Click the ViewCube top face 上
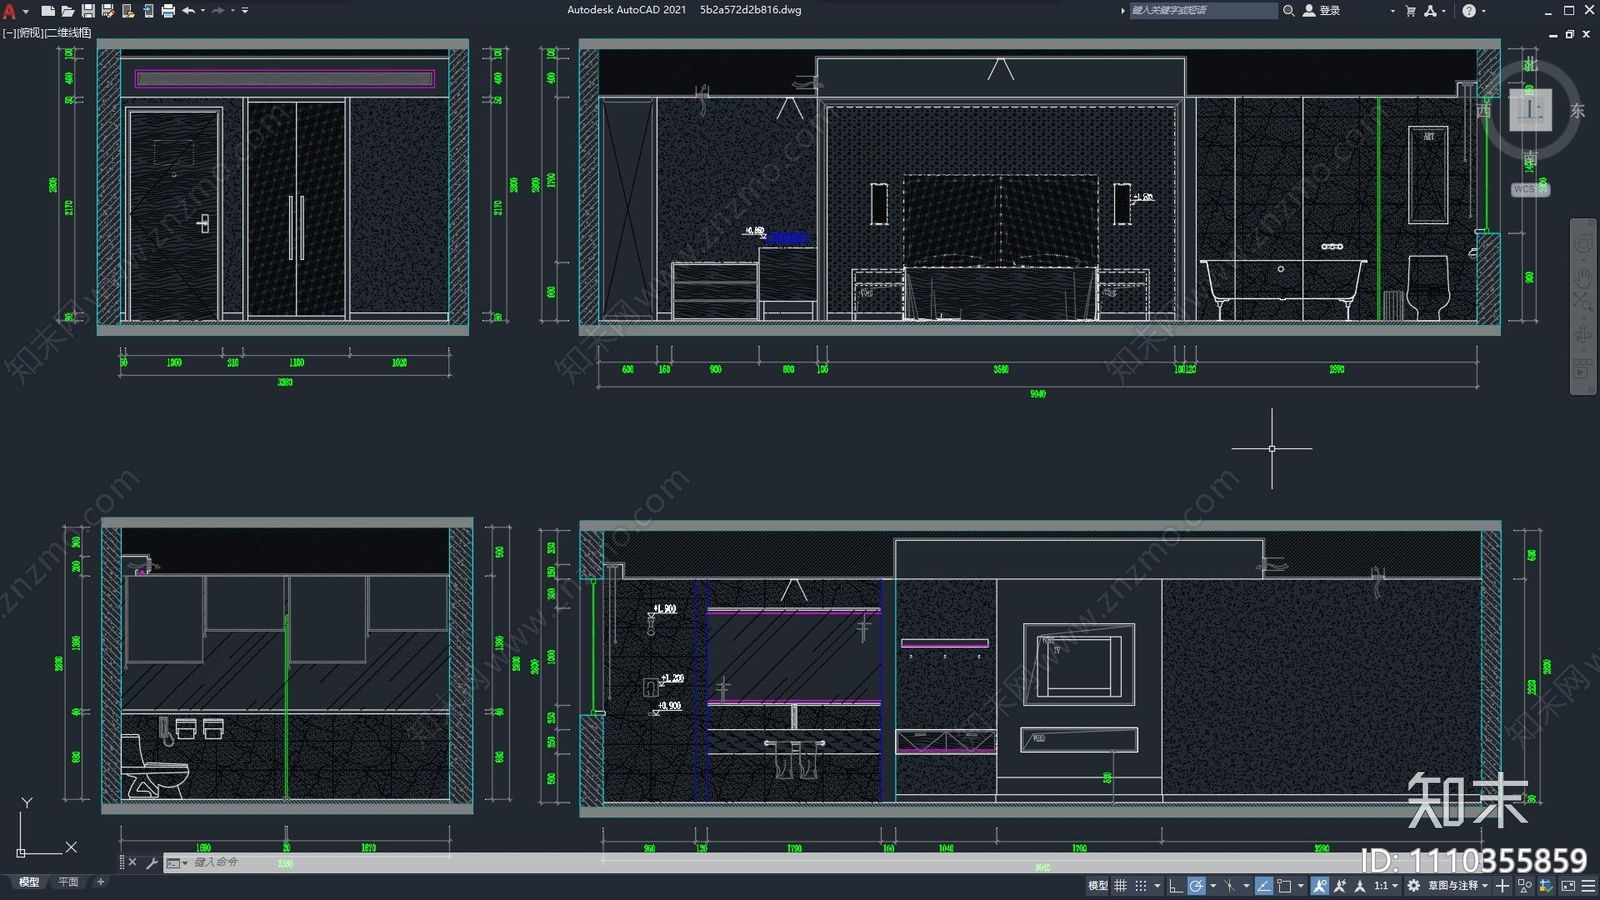 pos(1530,109)
